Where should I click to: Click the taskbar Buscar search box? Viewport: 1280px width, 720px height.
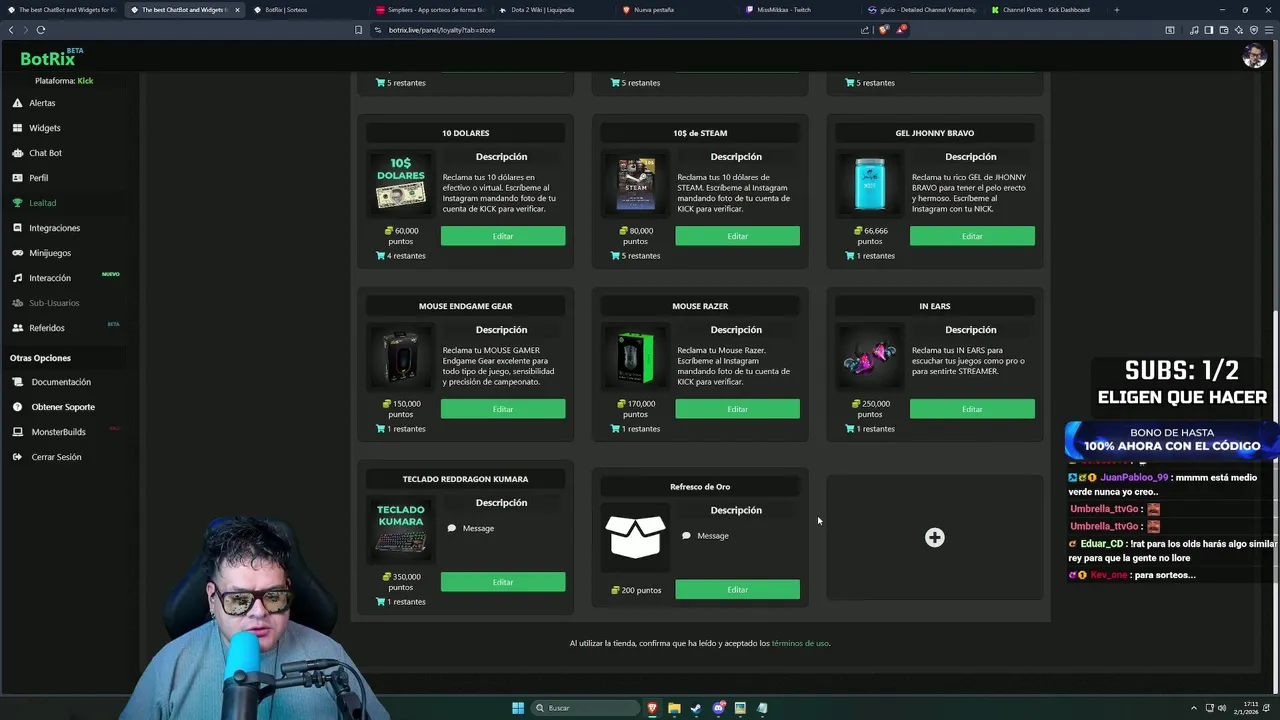585,708
